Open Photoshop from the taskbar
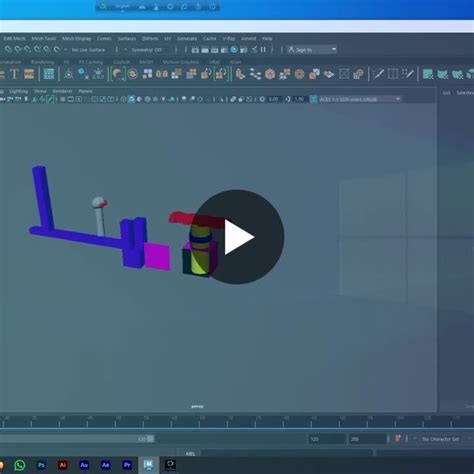The width and height of the screenshot is (474, 474). [x=41, y=465]
